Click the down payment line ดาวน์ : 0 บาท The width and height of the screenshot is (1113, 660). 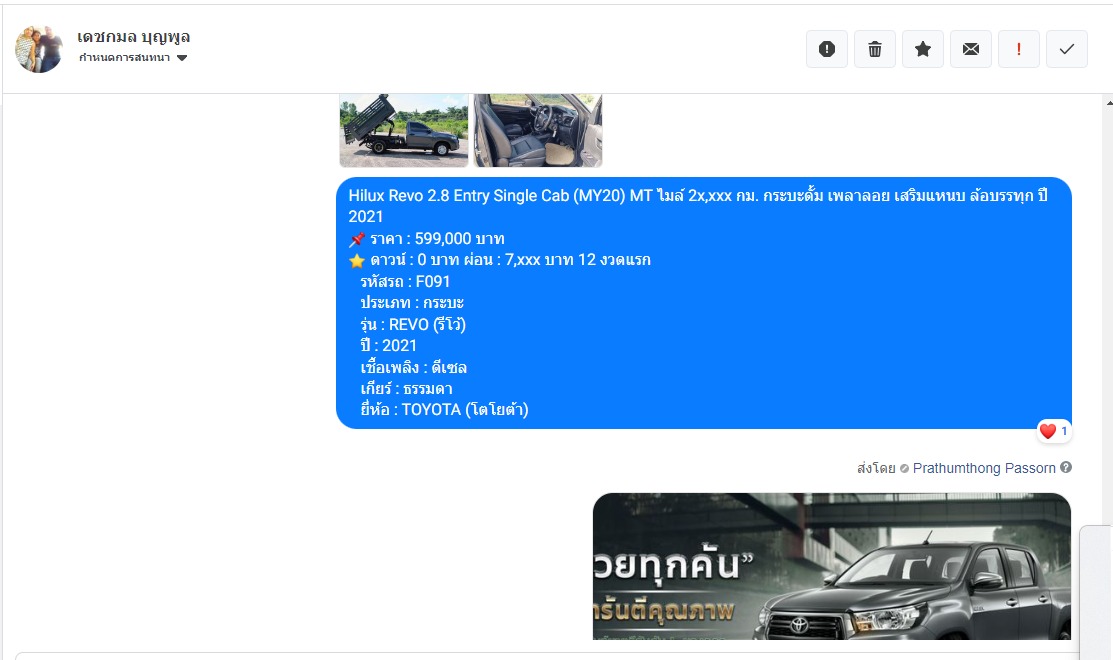tap(500, 260)
